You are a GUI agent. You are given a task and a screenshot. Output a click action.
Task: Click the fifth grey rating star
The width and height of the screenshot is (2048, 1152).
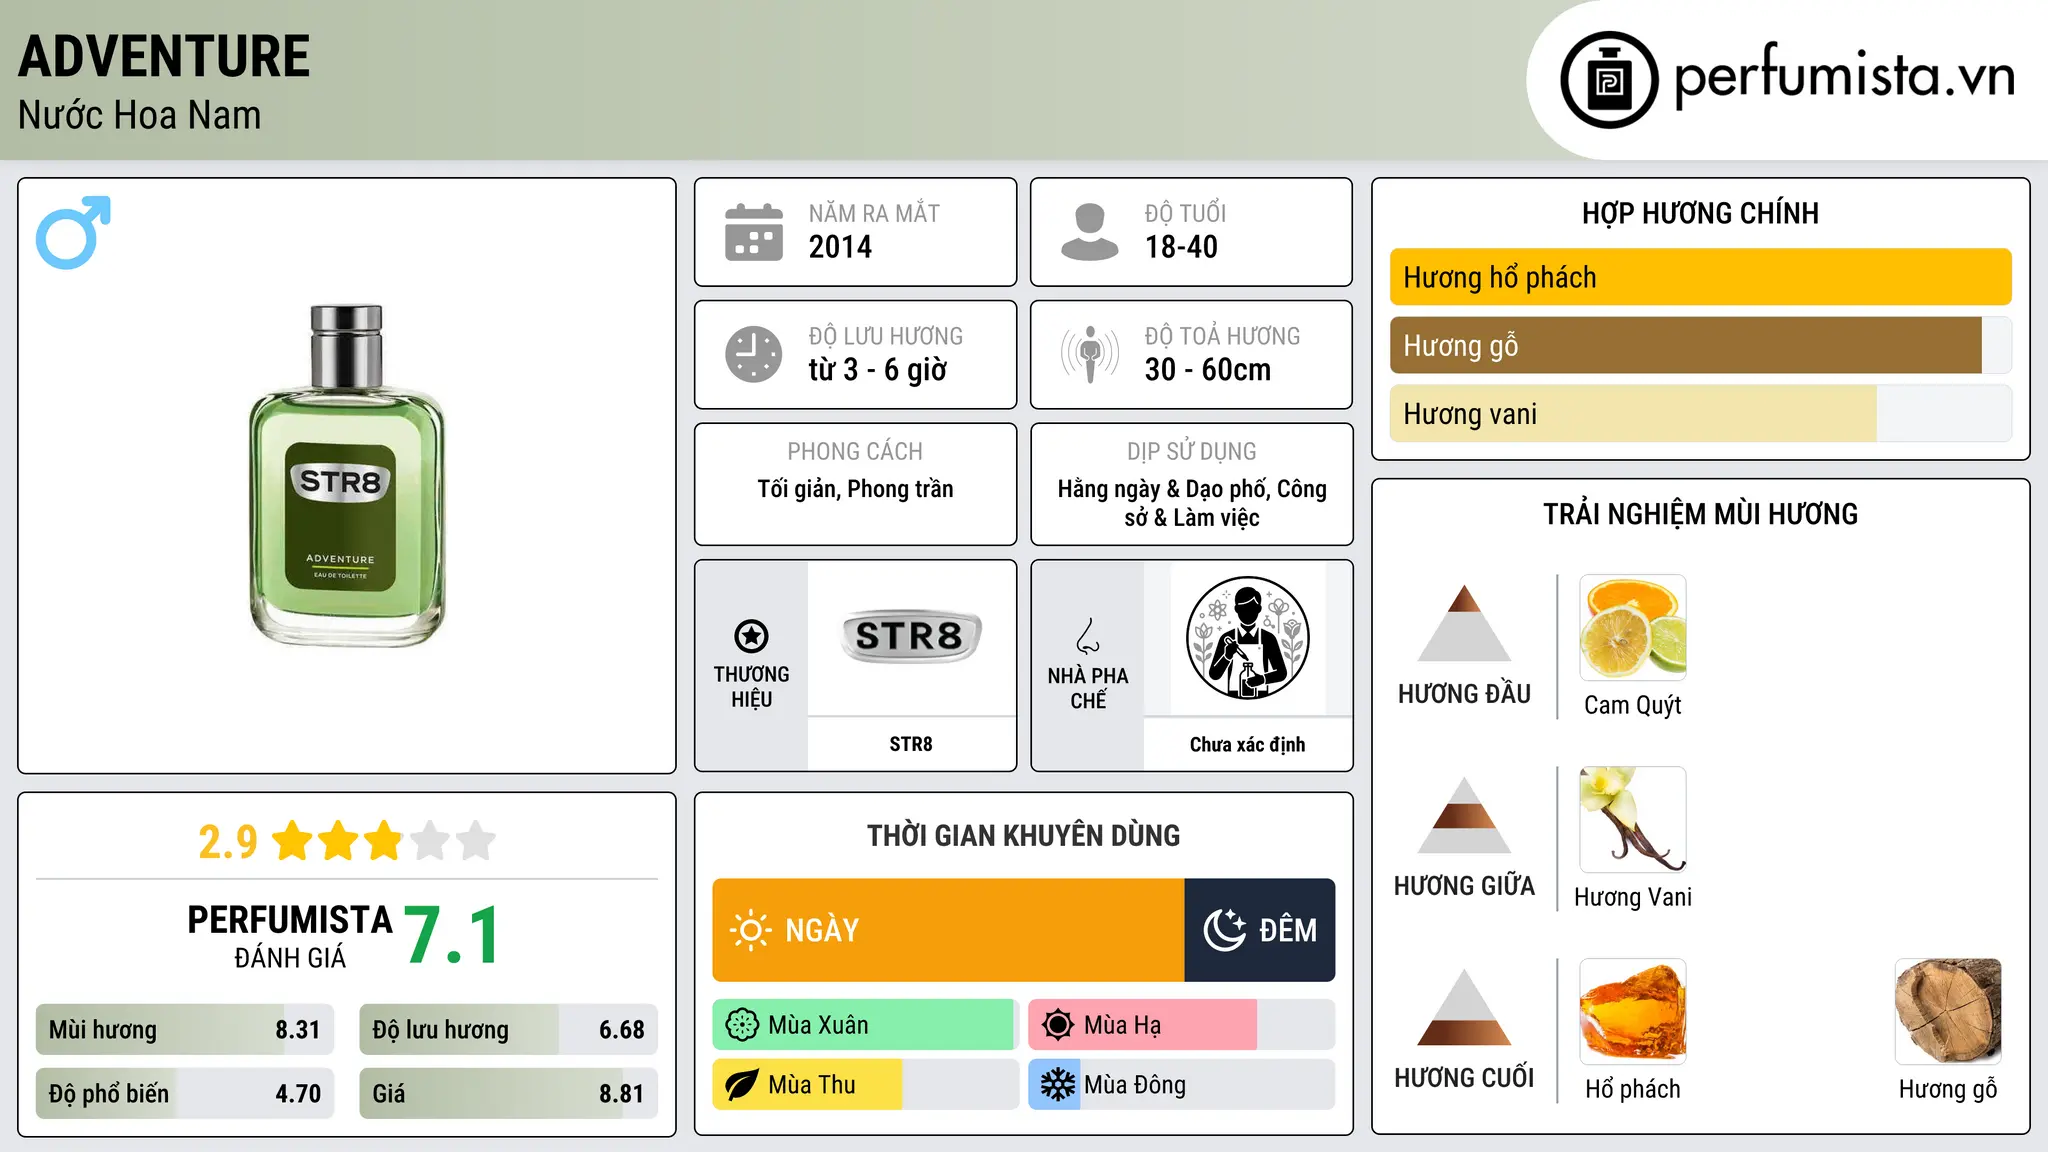point(476,840)
